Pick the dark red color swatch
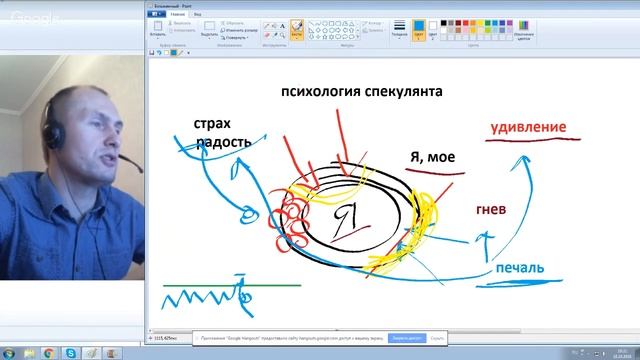This screenshot has width=640, height=360. point(458,23)
